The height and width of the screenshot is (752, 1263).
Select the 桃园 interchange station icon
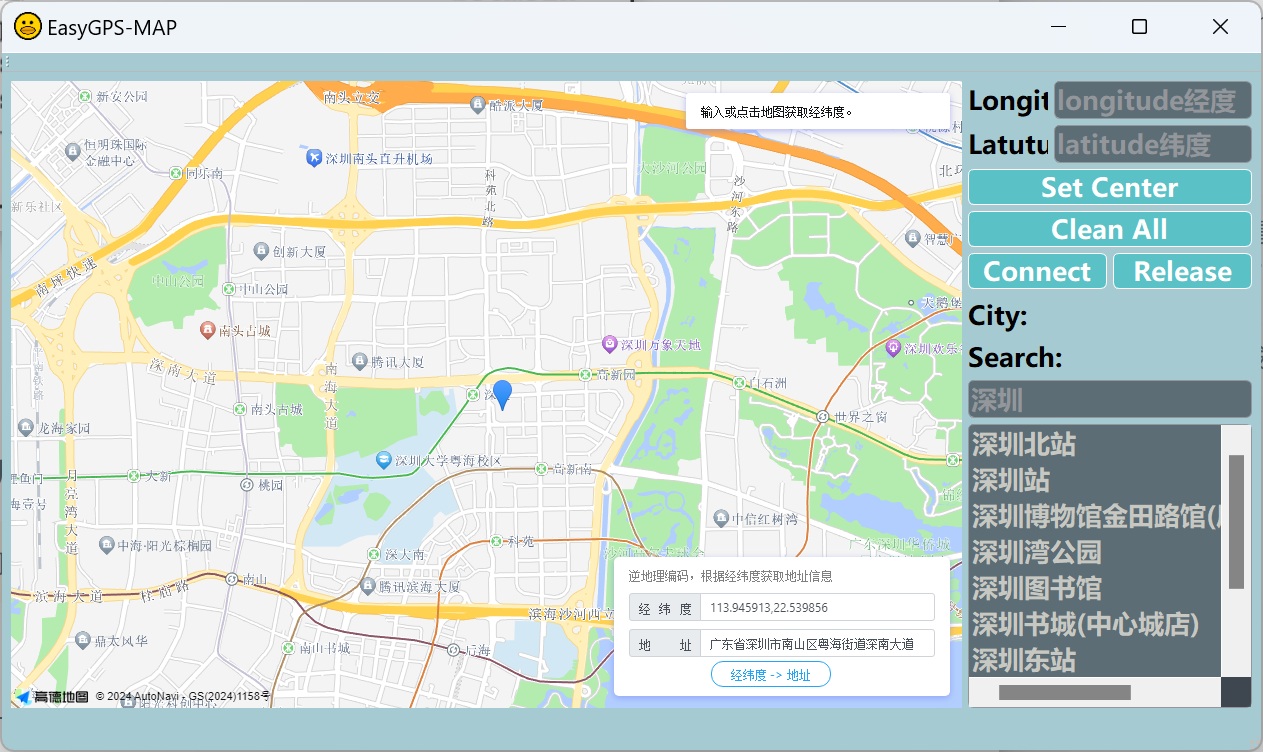click(x=247, y=484)
